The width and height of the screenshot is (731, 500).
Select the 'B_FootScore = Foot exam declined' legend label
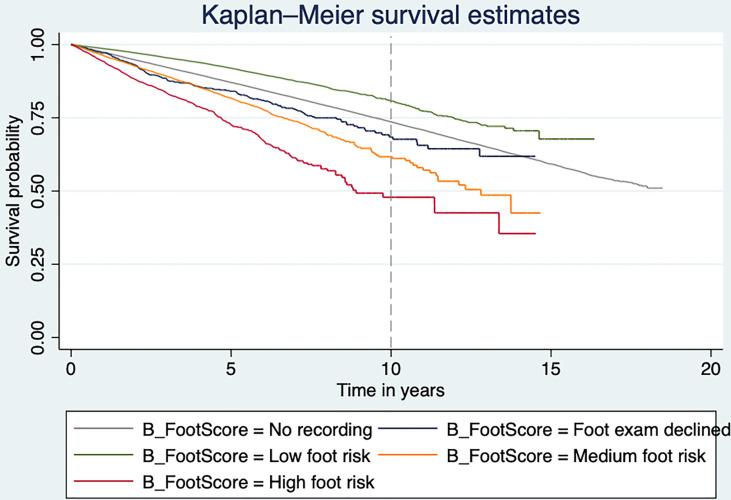(x=588, y=431)
